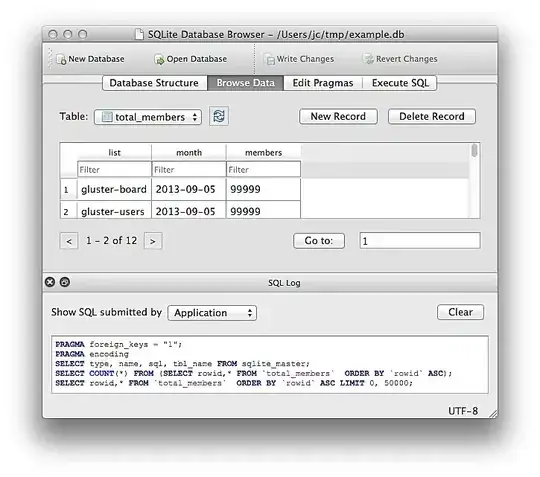Click the SELECT COUNT(*) line in the SQL log
Viewport: 540px width, 477px height.
point(254,373)
